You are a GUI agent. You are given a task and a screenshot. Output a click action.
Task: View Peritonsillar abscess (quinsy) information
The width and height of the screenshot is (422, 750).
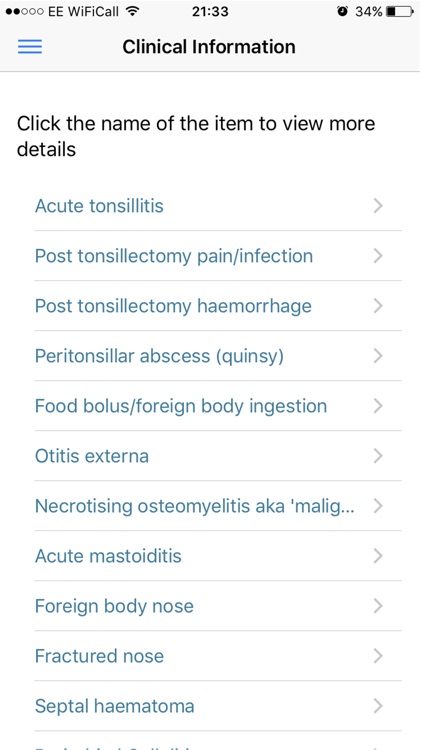tap(218, 356)
